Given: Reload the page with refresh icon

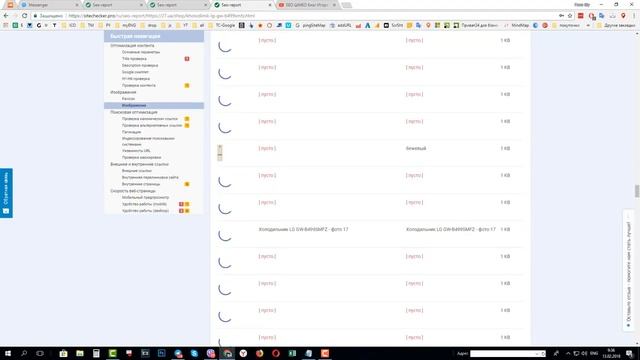Looking at the screenshot, I should click(x=24, y=16).
